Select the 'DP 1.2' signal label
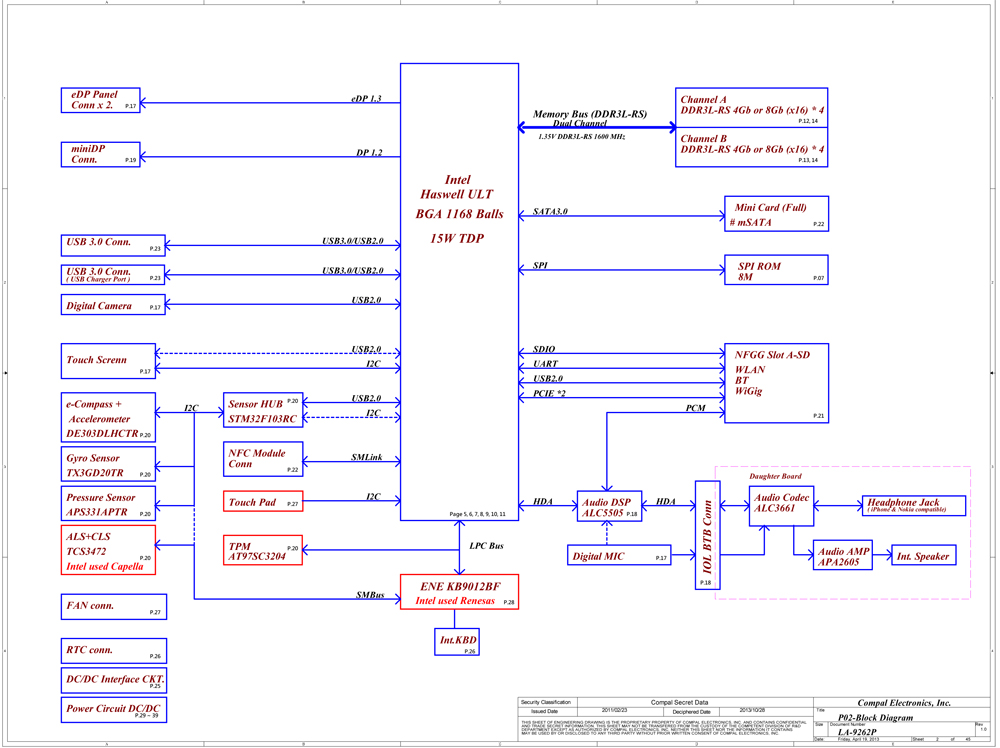Image resolution: width=1000 pixels, height=748 pixels. pos(369,152)
